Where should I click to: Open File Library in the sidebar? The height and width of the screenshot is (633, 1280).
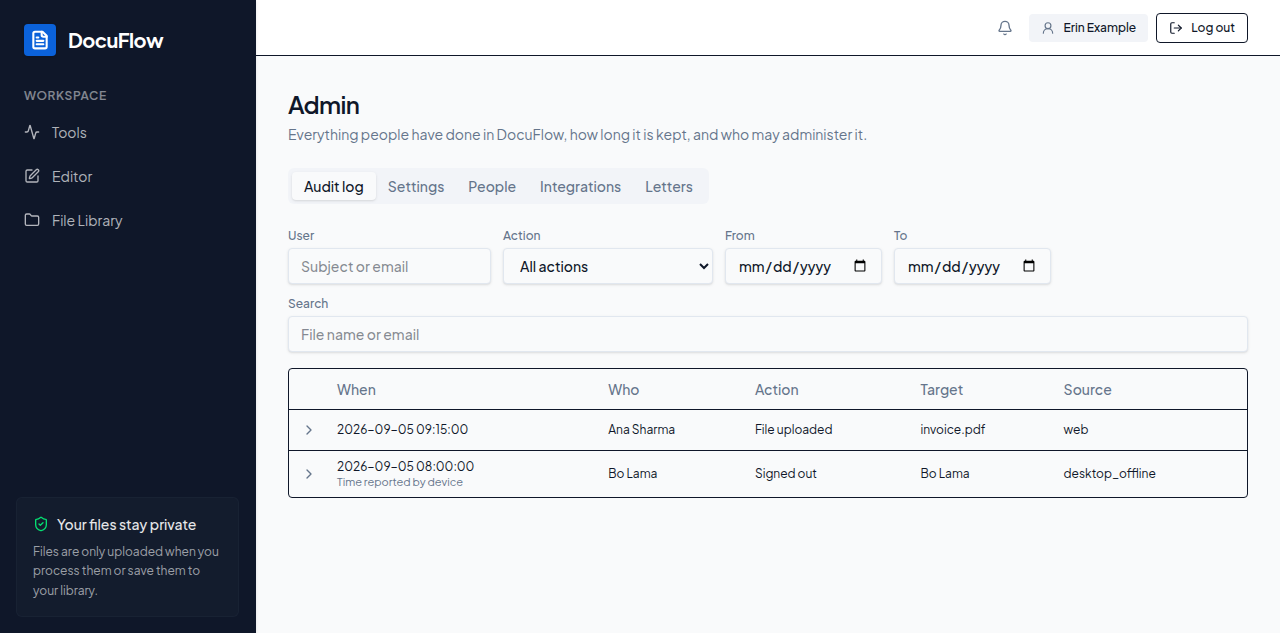coord(128,220)
